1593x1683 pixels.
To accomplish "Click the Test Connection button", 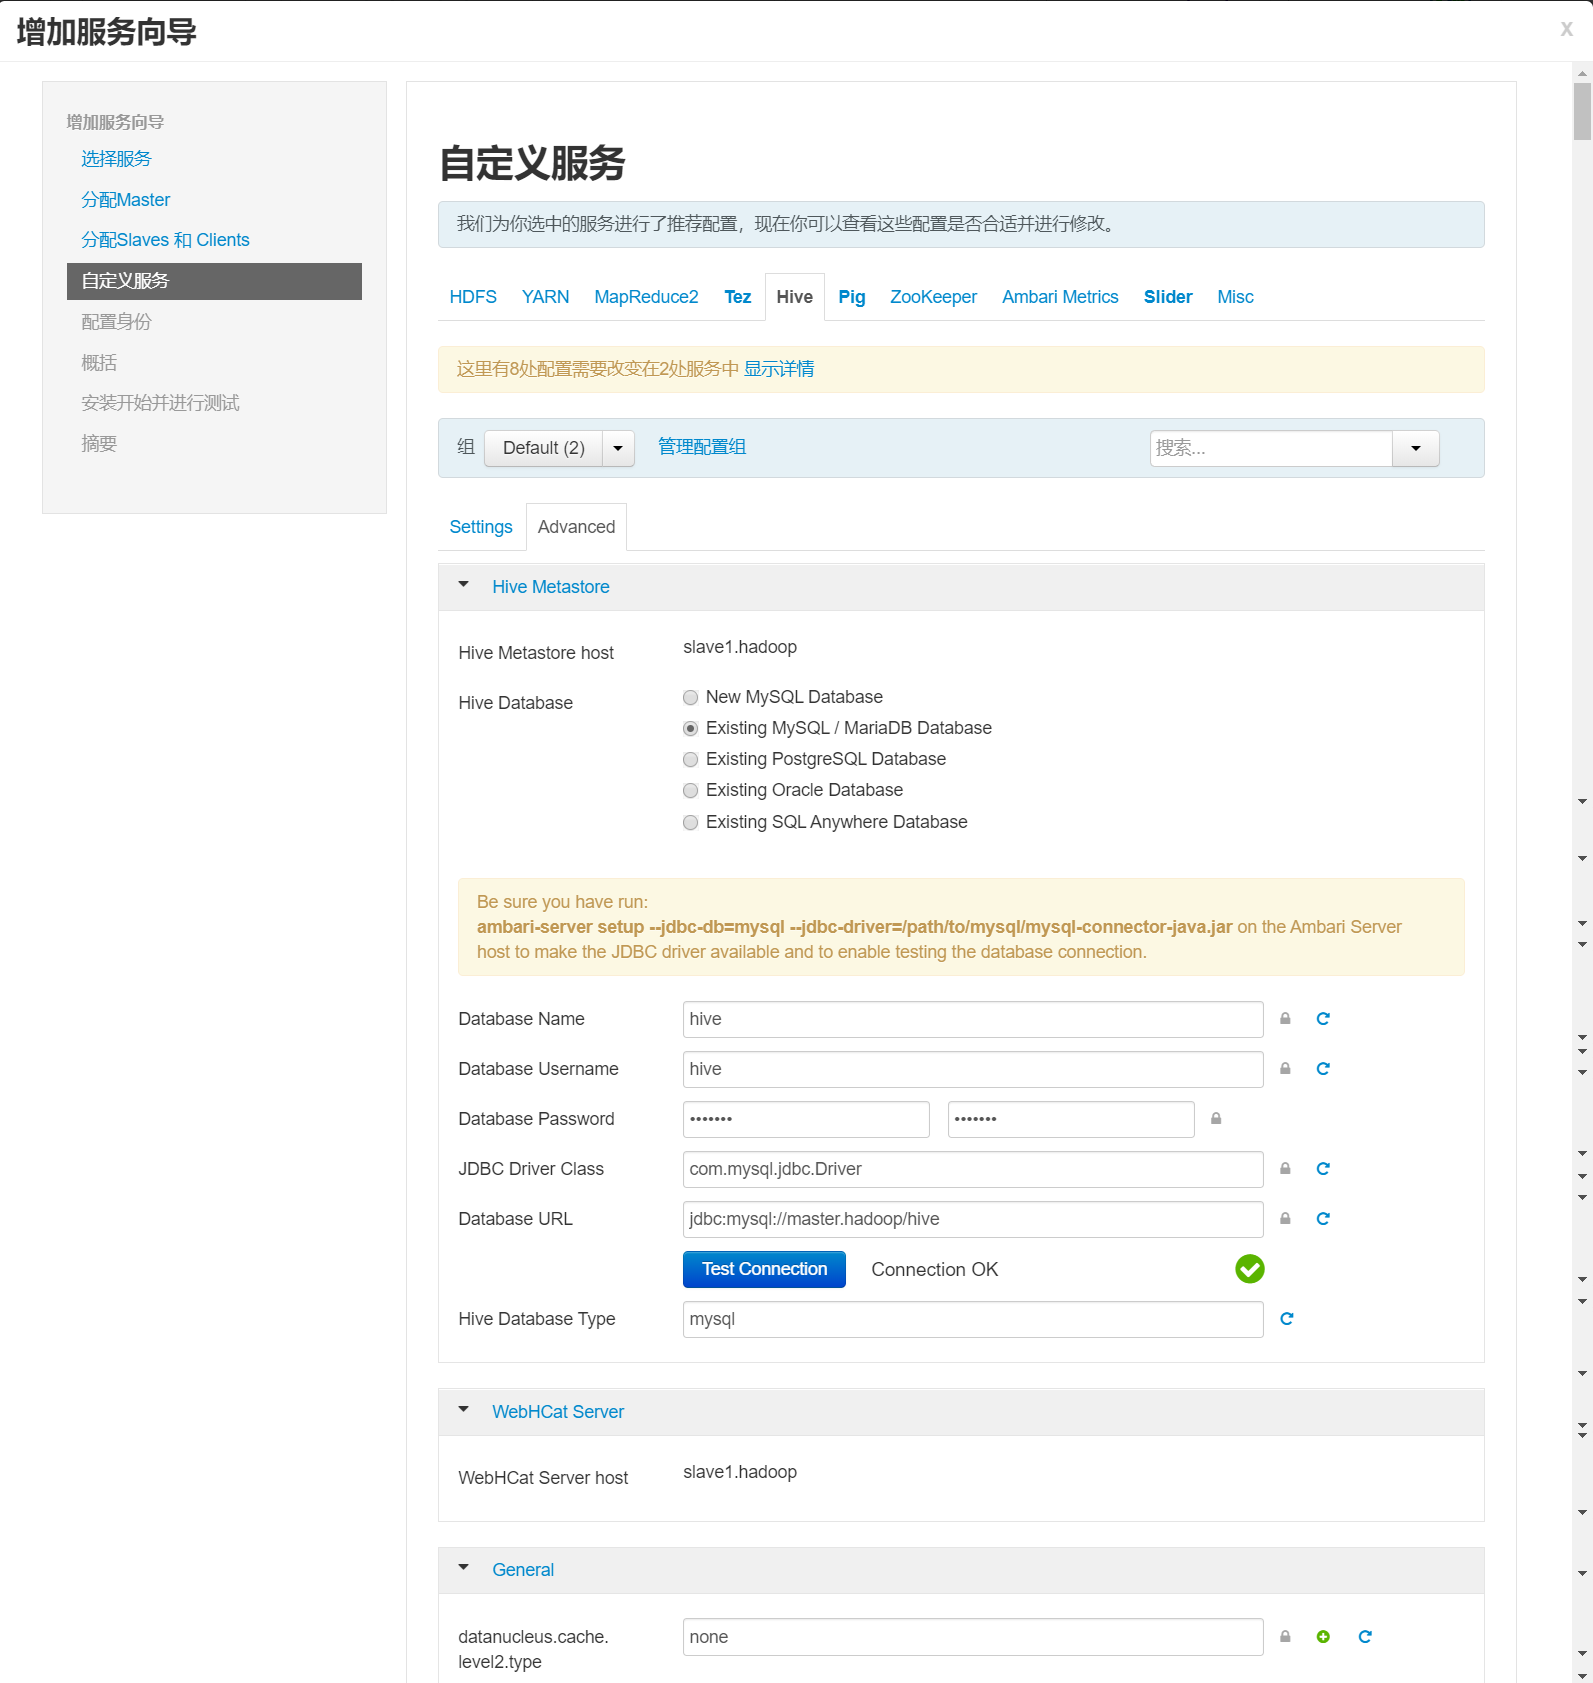I will point(764,1269).
